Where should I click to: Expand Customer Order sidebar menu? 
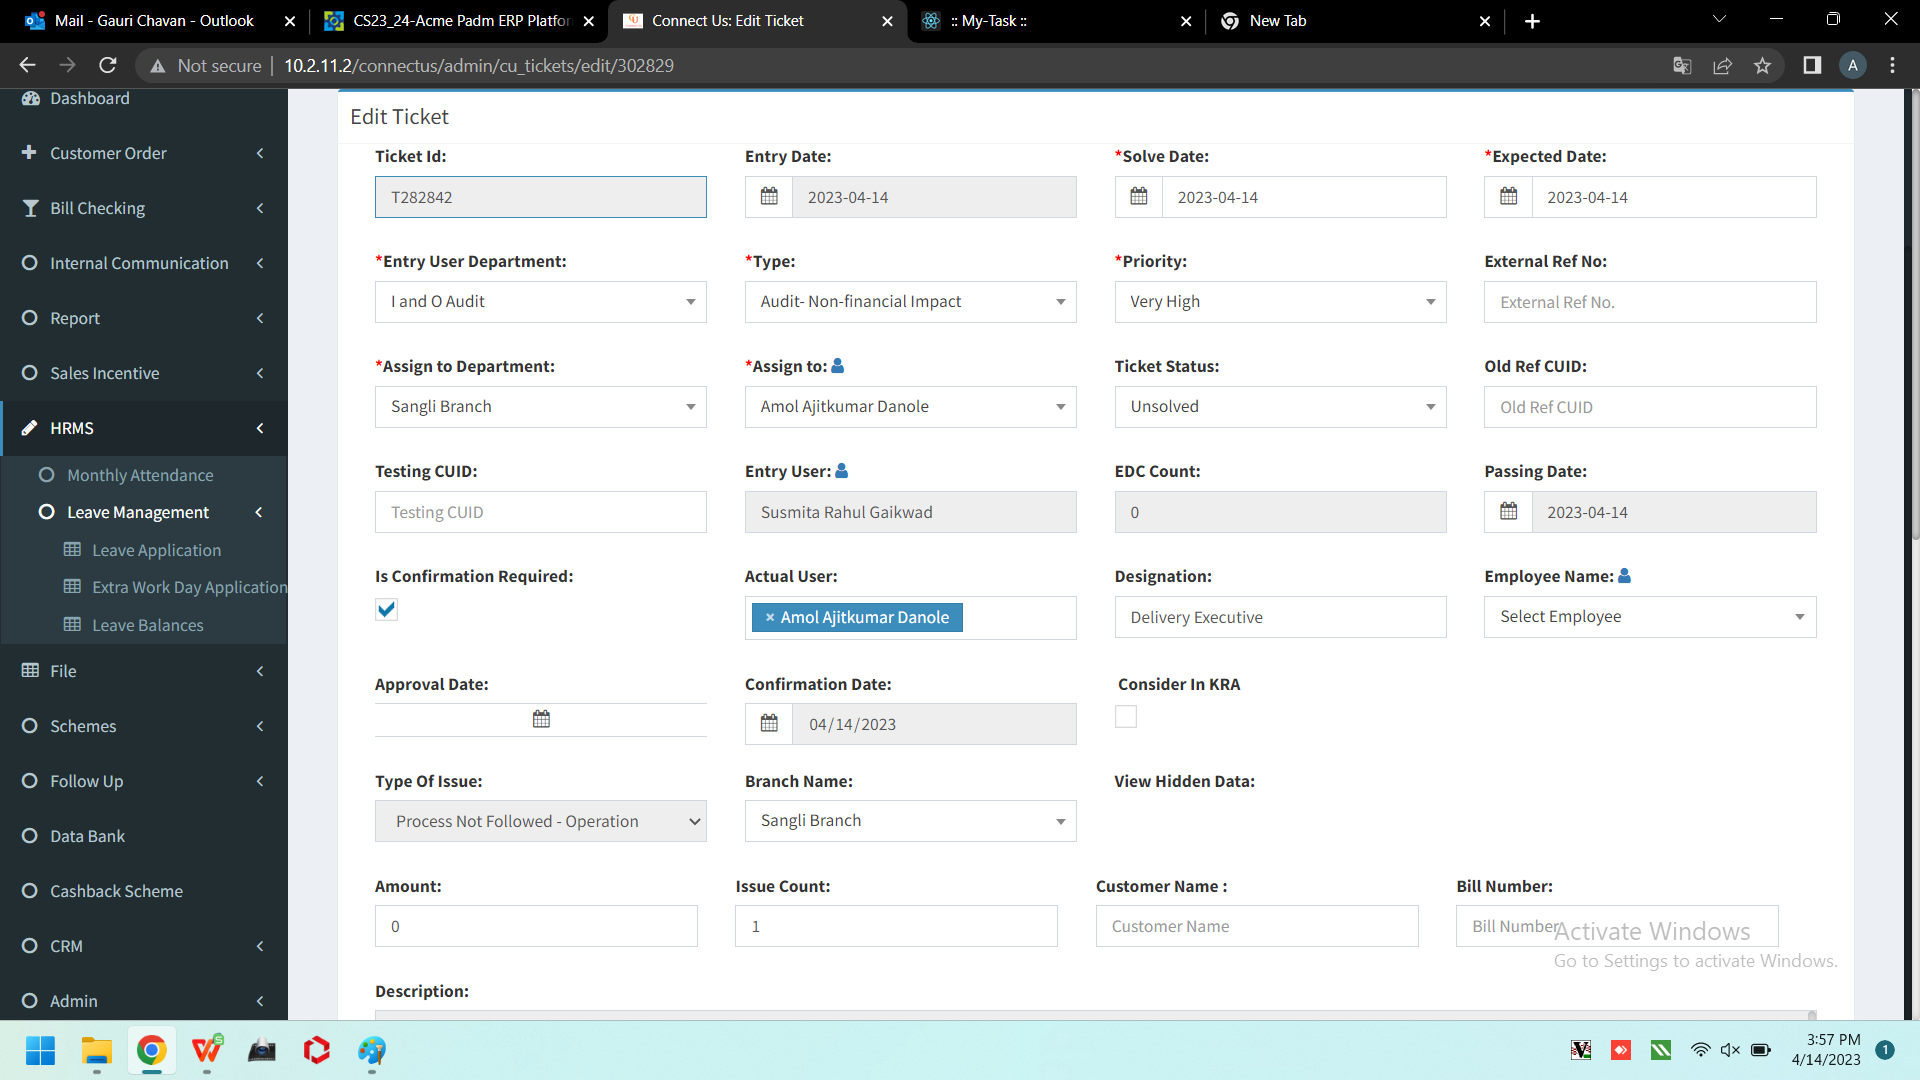(x=144, y=153)
